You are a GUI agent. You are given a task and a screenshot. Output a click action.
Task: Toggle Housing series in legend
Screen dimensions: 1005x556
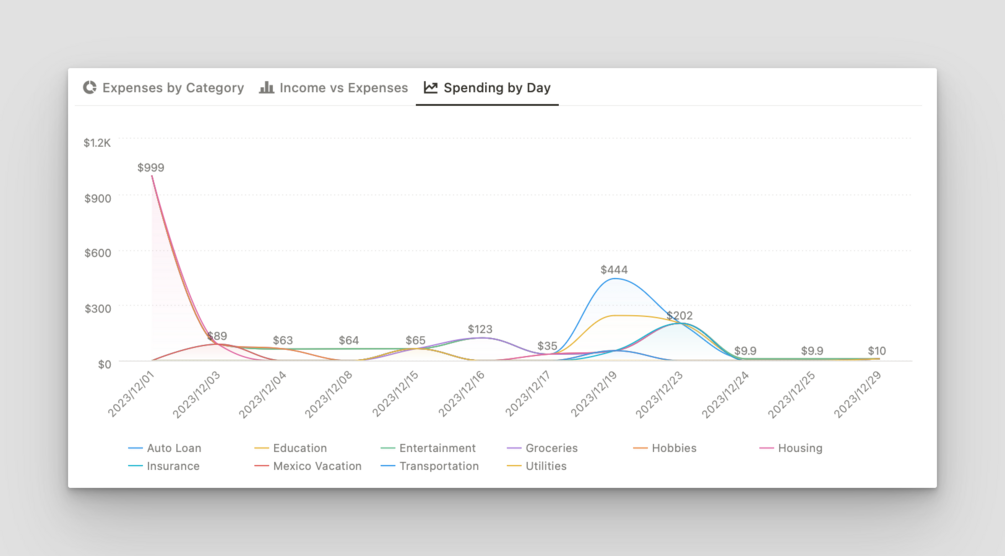tap(791, 448)
